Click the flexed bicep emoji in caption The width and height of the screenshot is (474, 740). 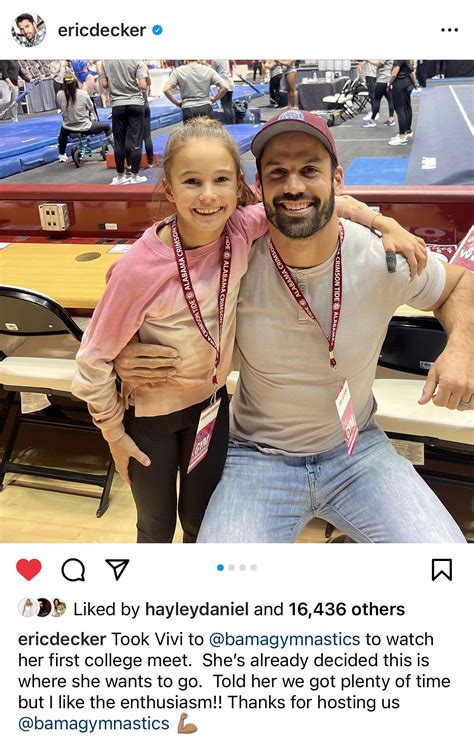click(186, 723)
